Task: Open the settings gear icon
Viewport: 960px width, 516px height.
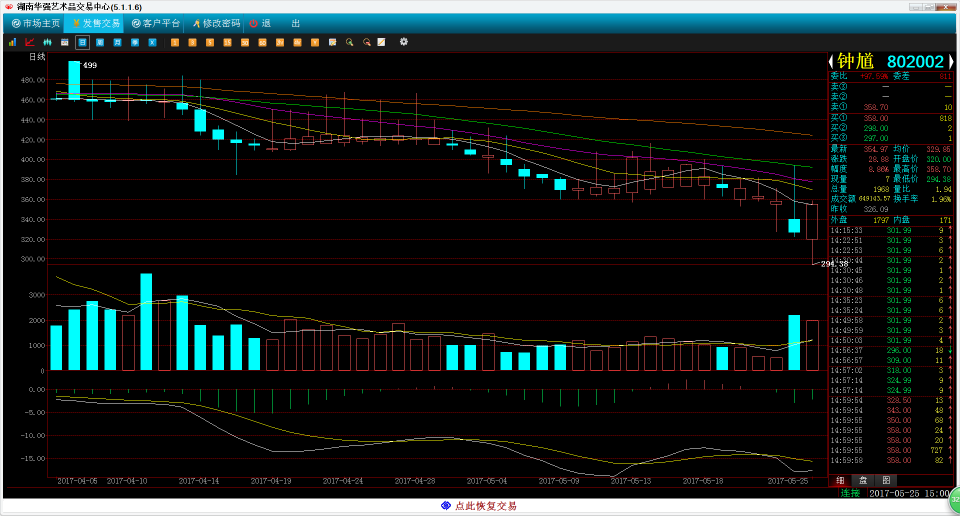Action: [x=404, y=42]
